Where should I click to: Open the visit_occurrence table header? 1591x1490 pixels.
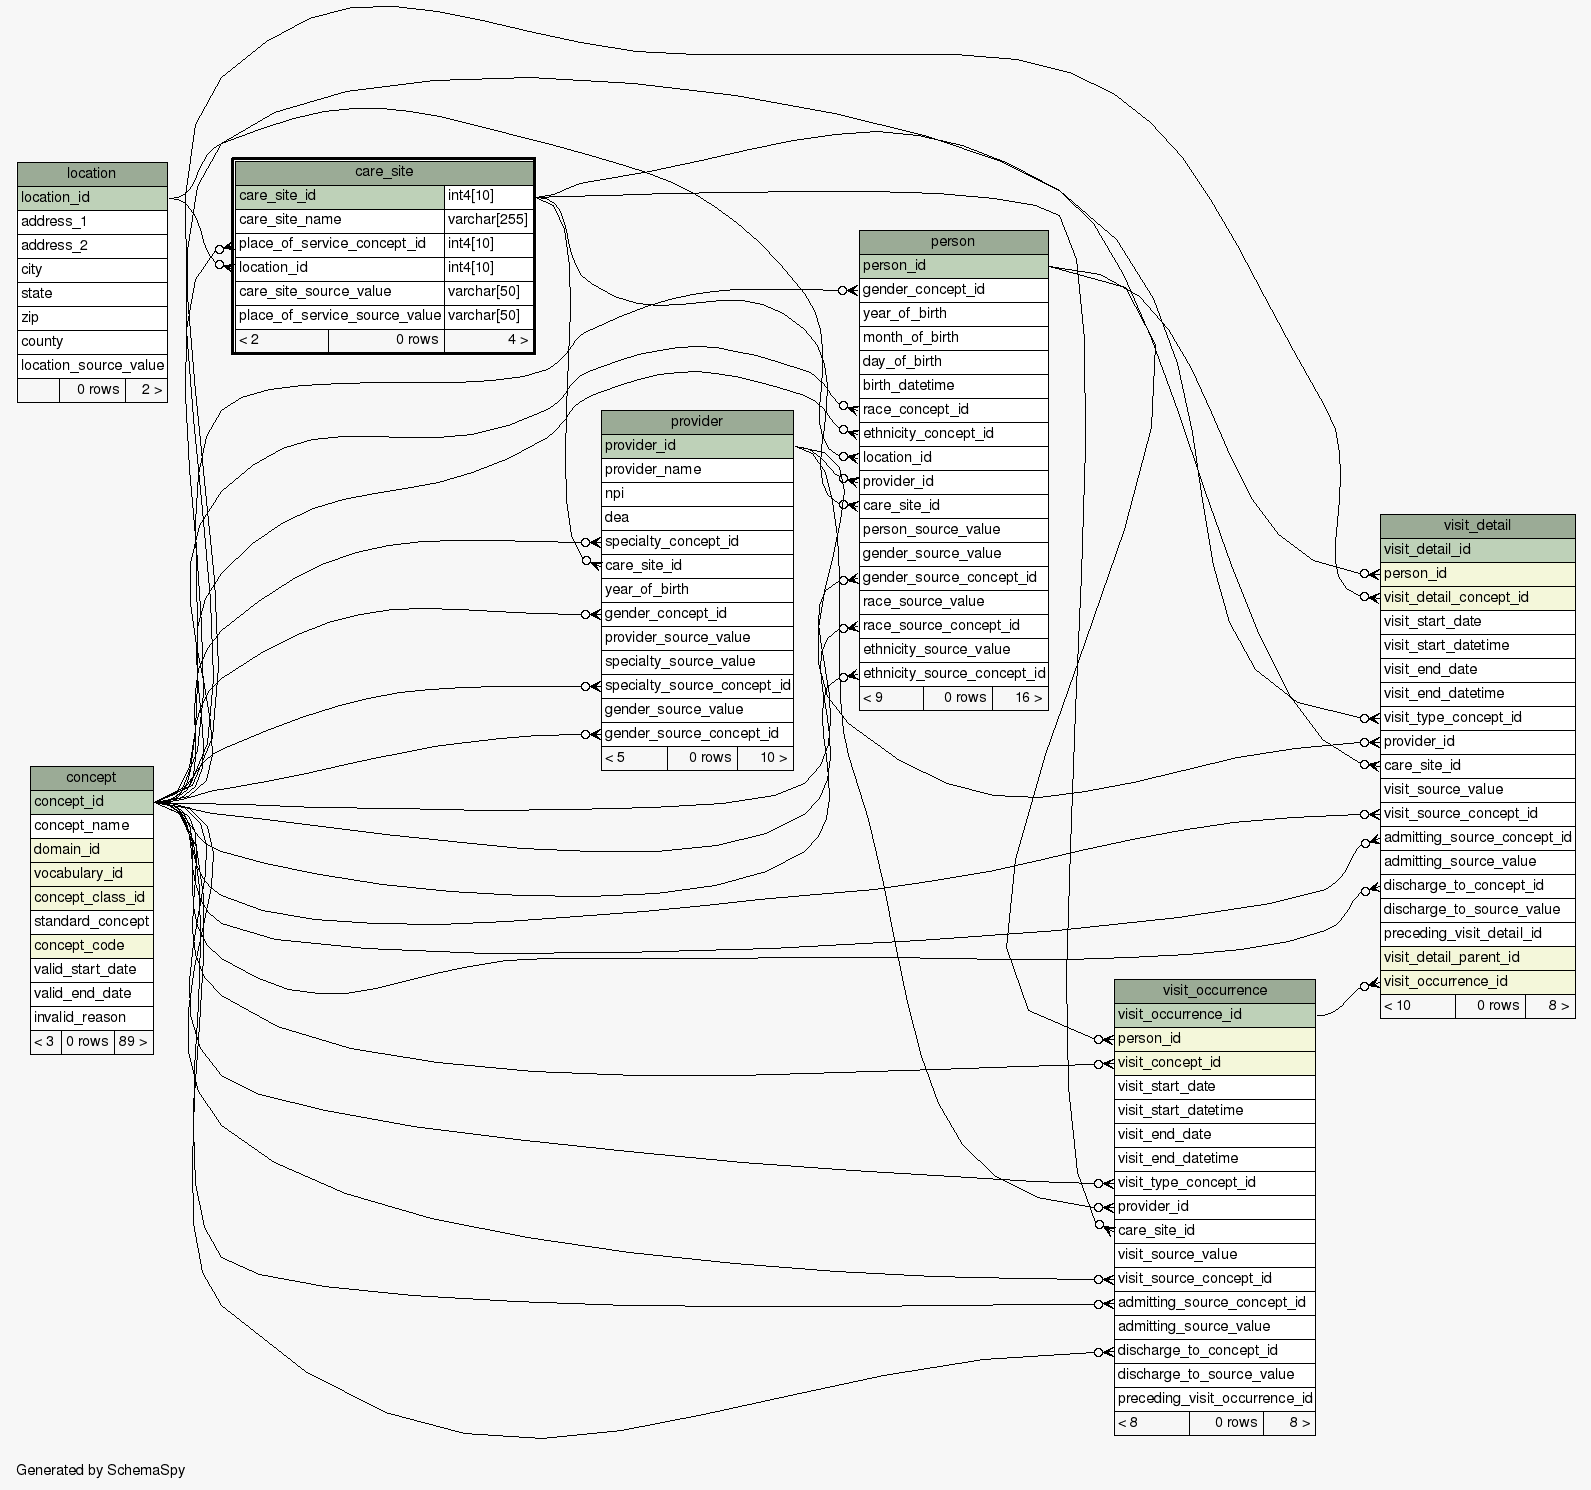coord(1214,991)
